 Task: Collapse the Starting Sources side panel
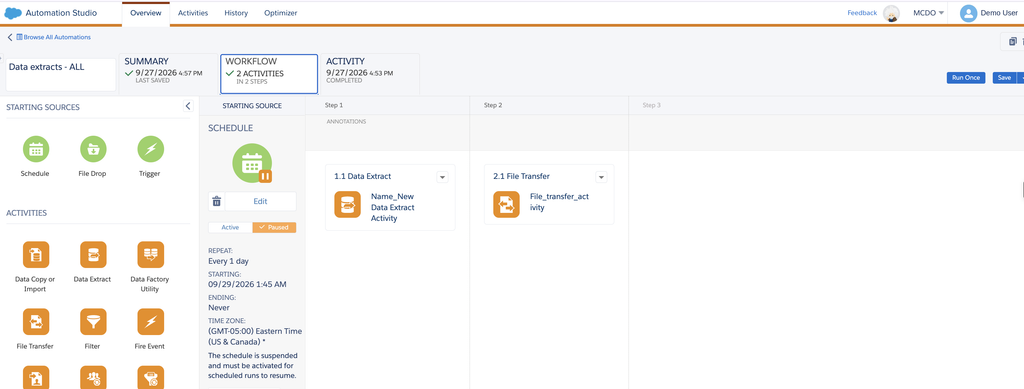[188, 106]
